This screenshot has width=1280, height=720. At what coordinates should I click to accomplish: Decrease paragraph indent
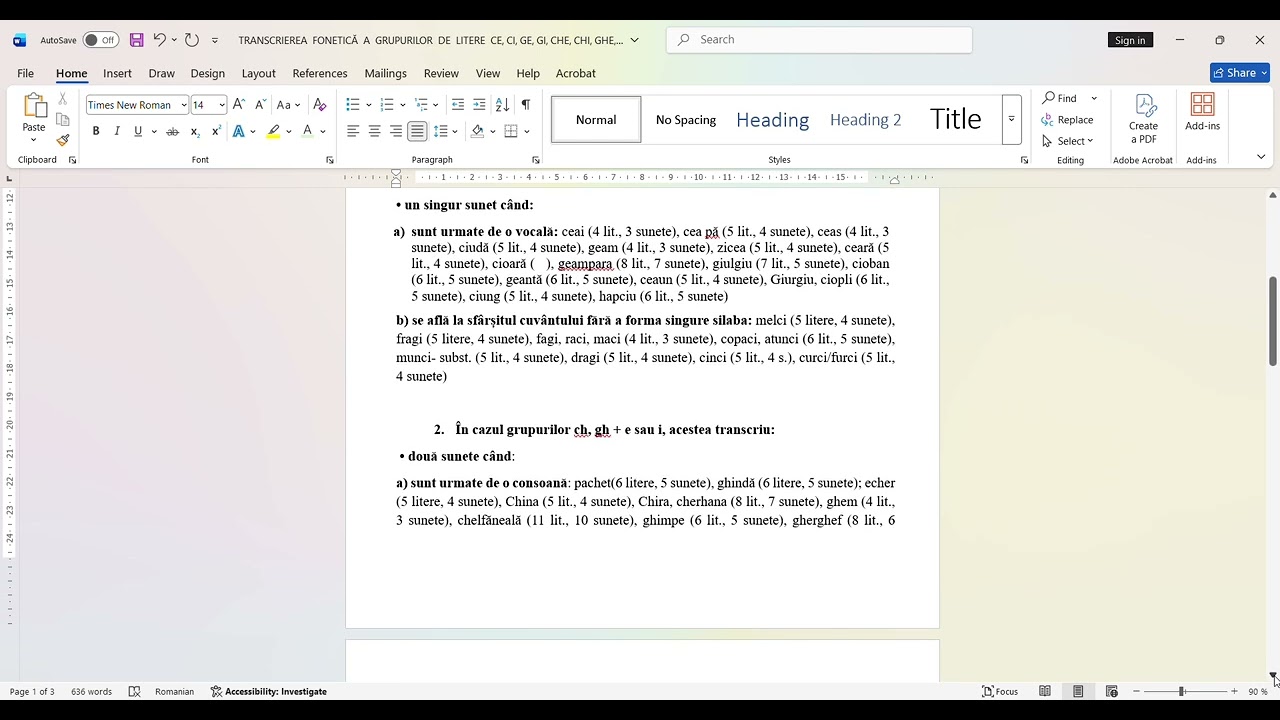coord(458,105)
